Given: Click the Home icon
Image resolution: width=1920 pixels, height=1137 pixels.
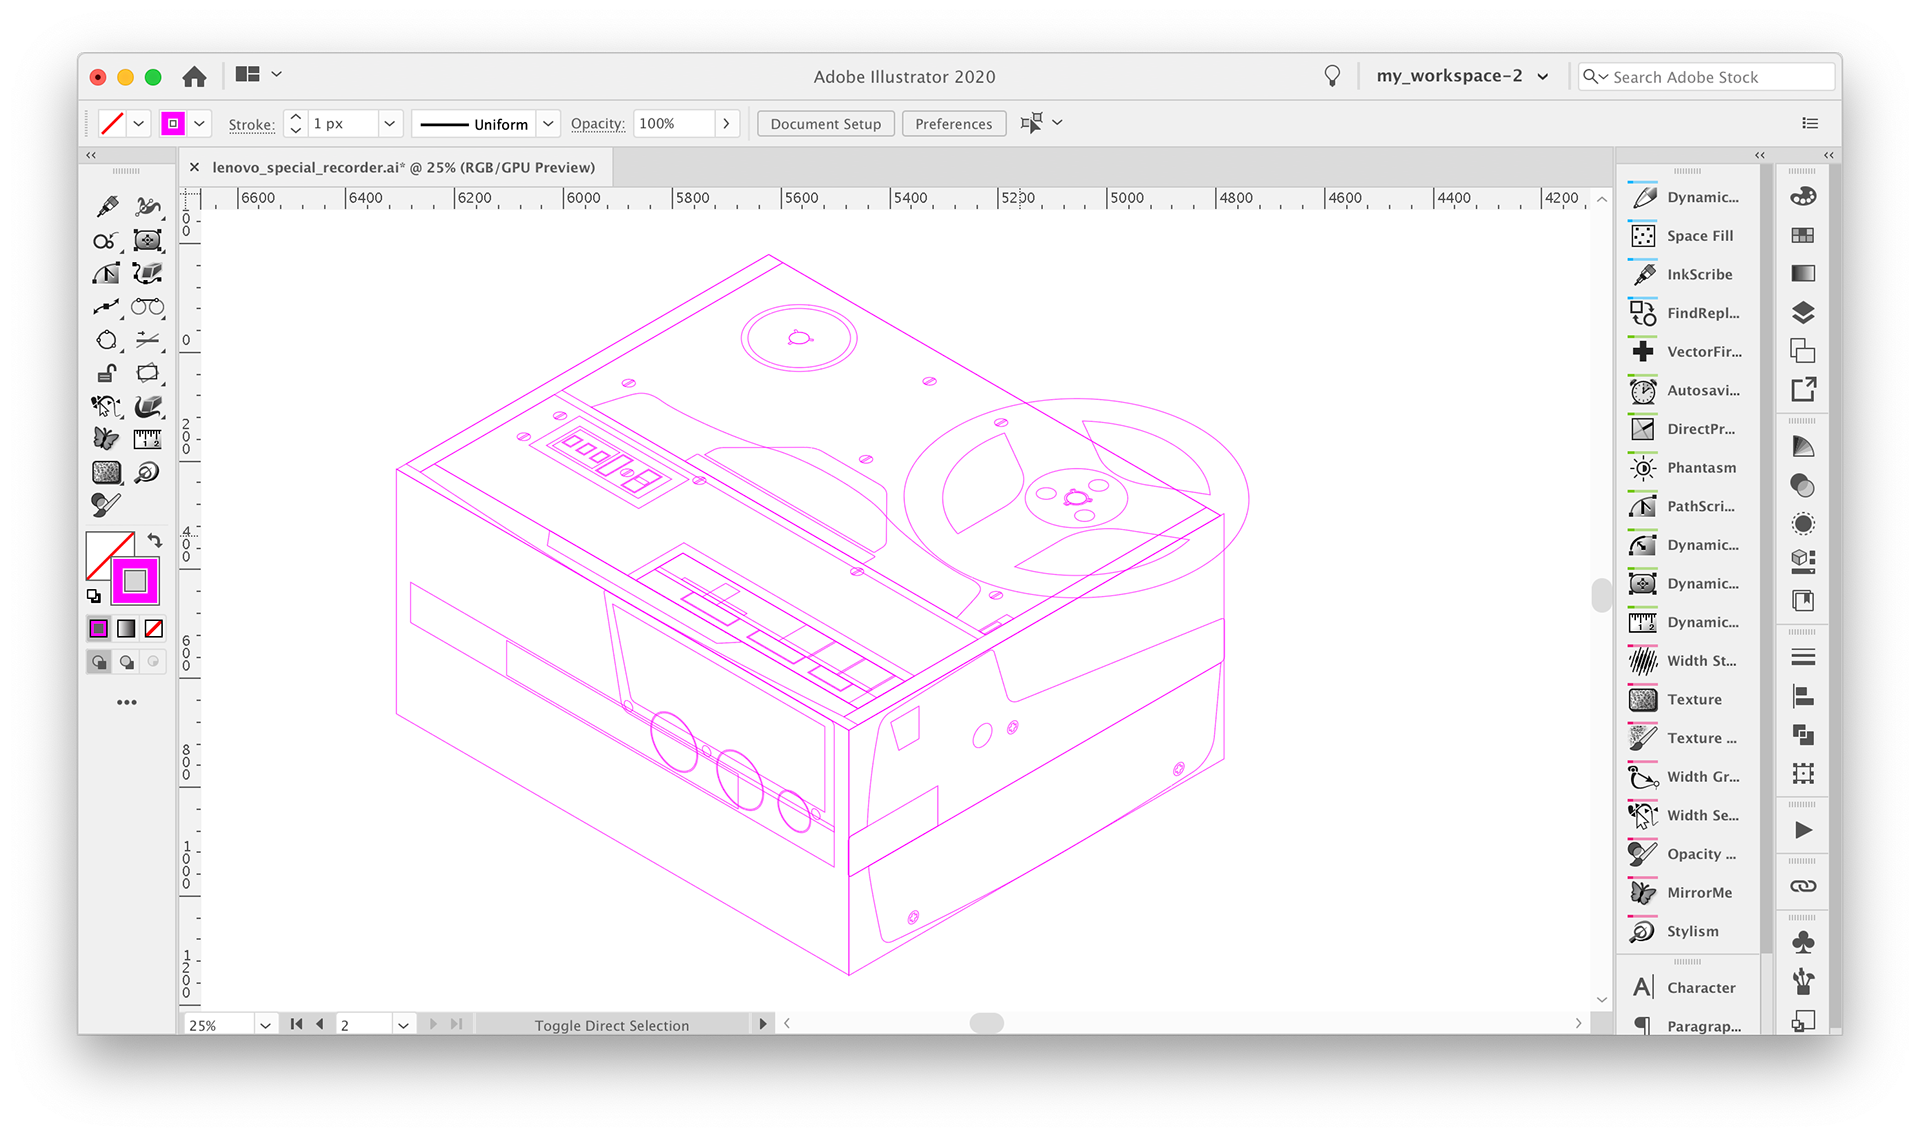Looking at the screenshot, I should (194, 77).
